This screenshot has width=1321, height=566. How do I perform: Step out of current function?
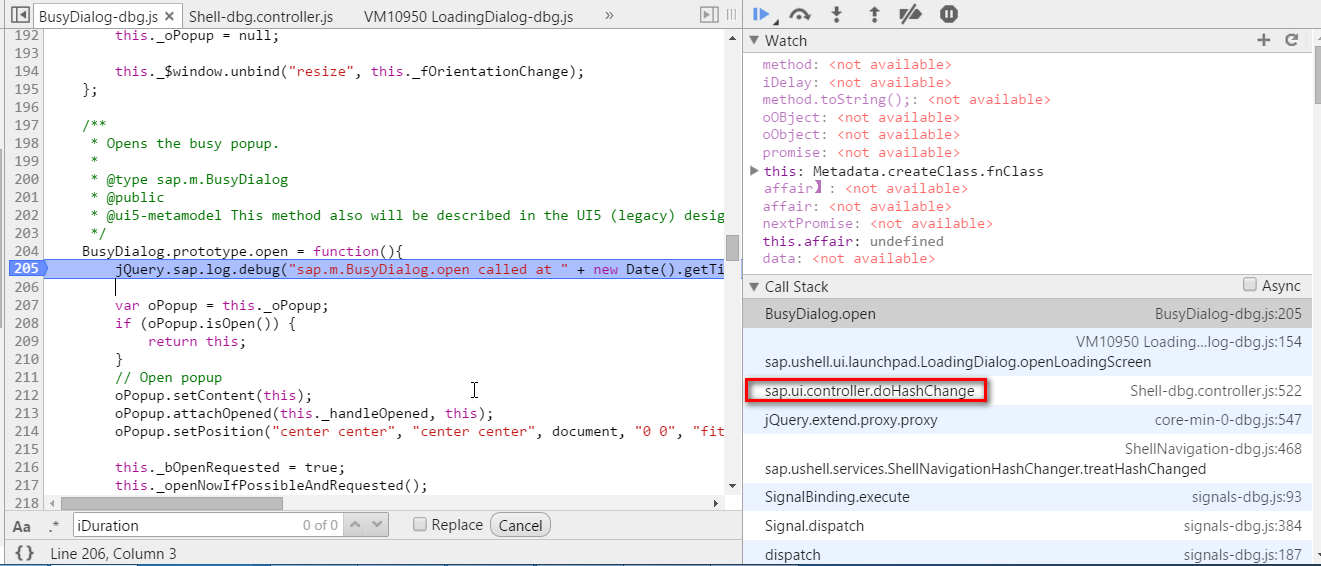873,14
